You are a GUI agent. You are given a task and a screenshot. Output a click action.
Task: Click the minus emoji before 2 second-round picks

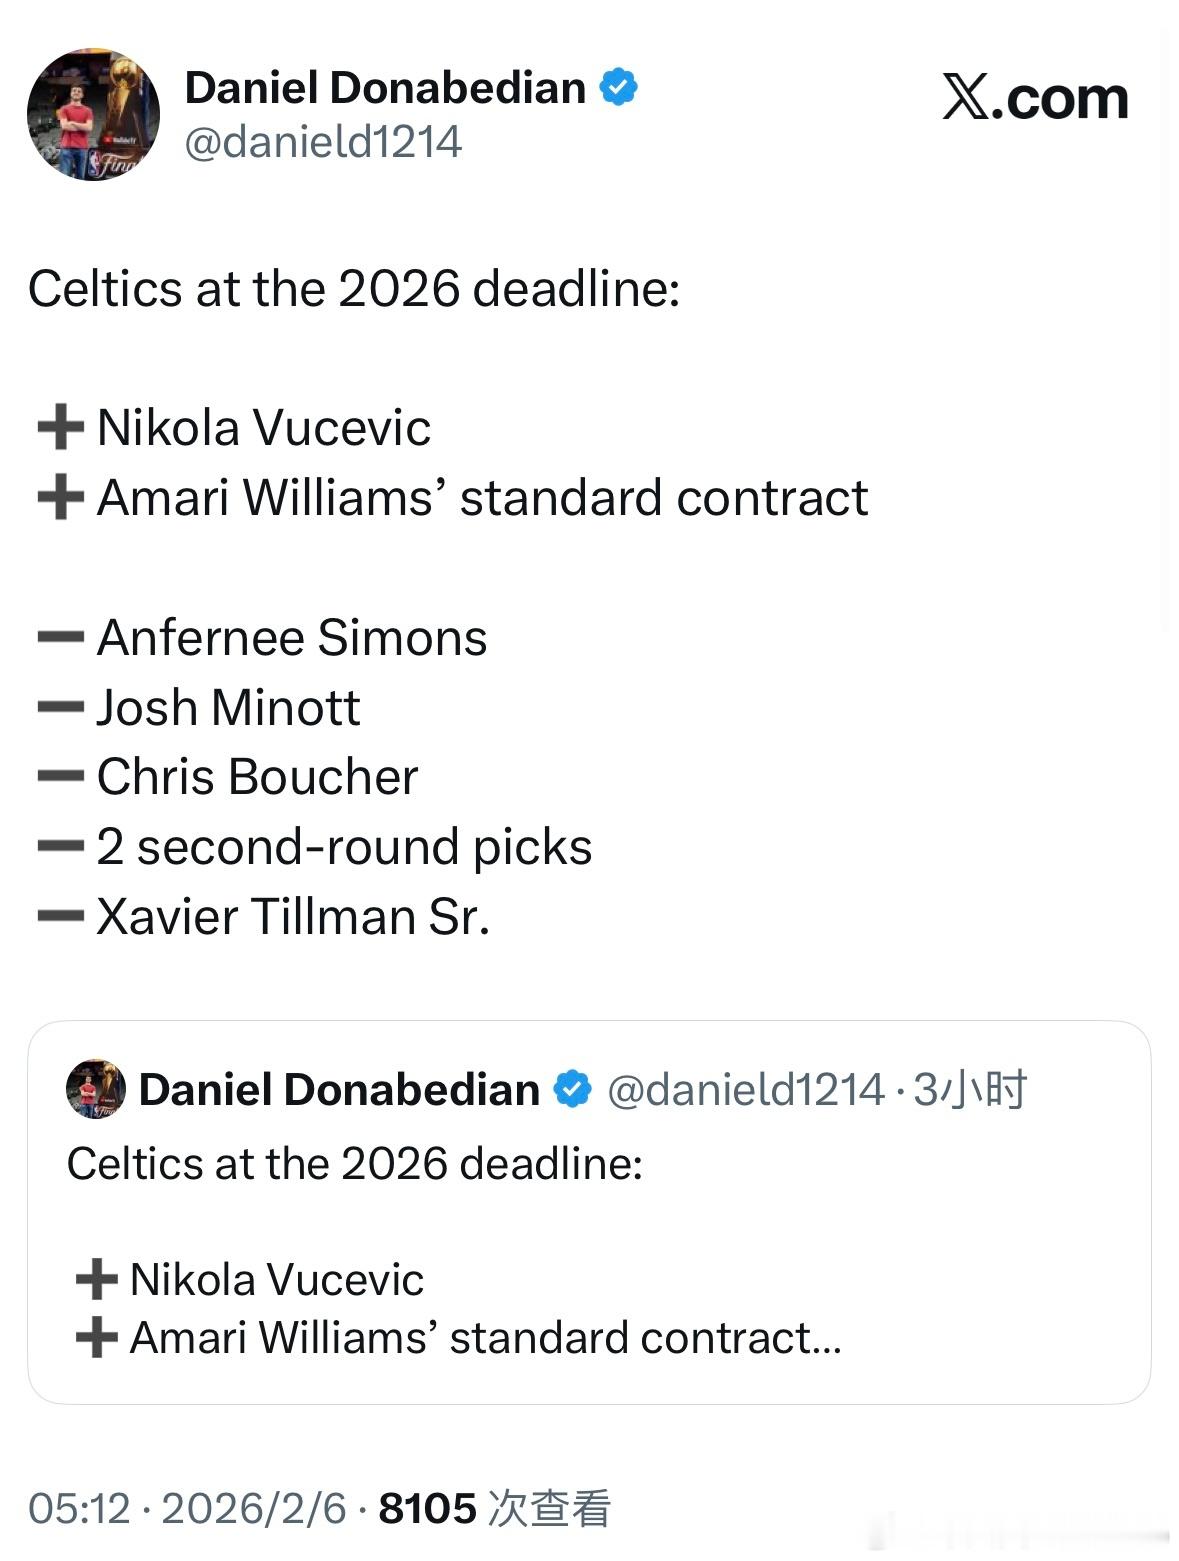60,847
